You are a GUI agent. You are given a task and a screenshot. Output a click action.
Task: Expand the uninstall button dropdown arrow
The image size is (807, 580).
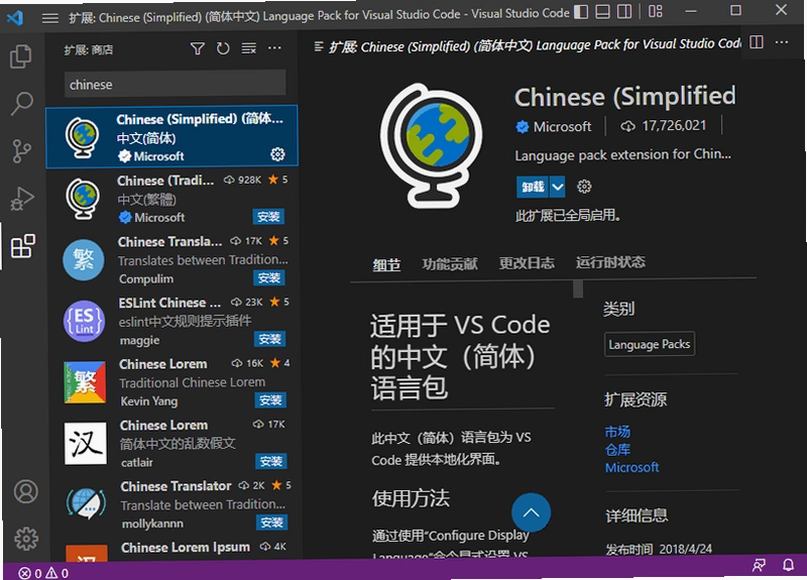click(x=557, y=186)
